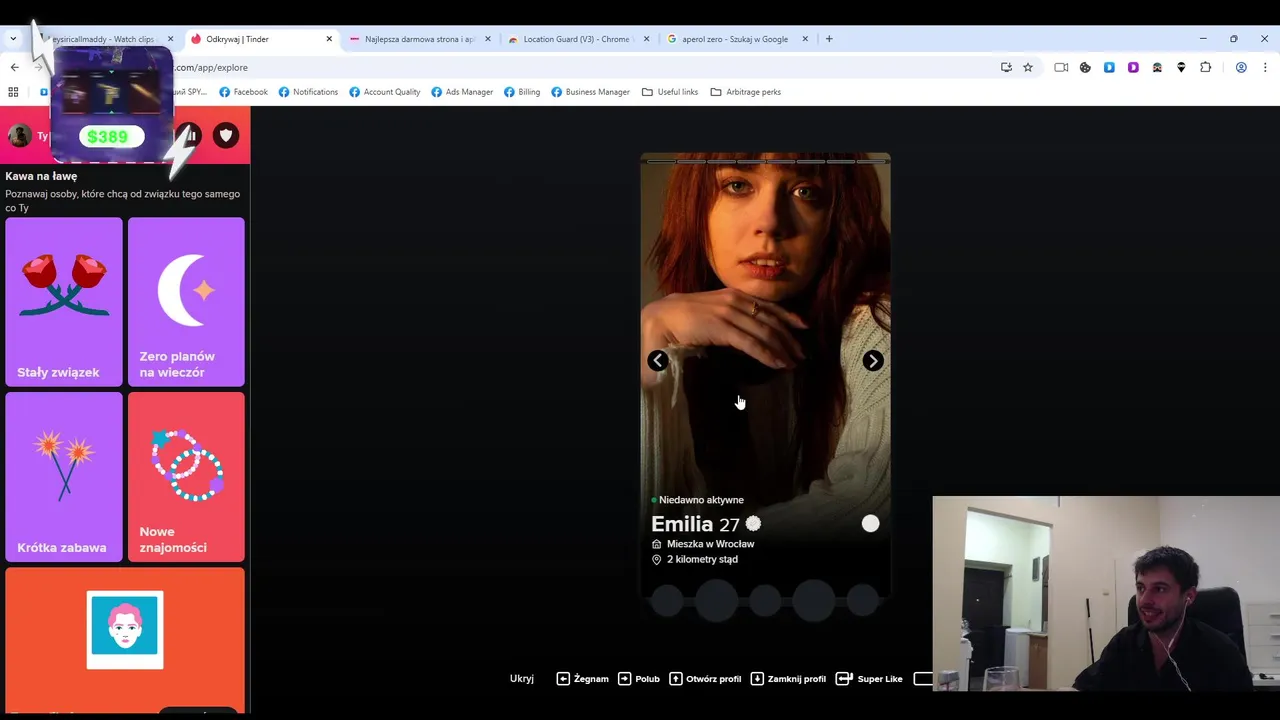Open a new browser tab
The height and width of the screenshot is (720, 1280).
tap(829, 39)
